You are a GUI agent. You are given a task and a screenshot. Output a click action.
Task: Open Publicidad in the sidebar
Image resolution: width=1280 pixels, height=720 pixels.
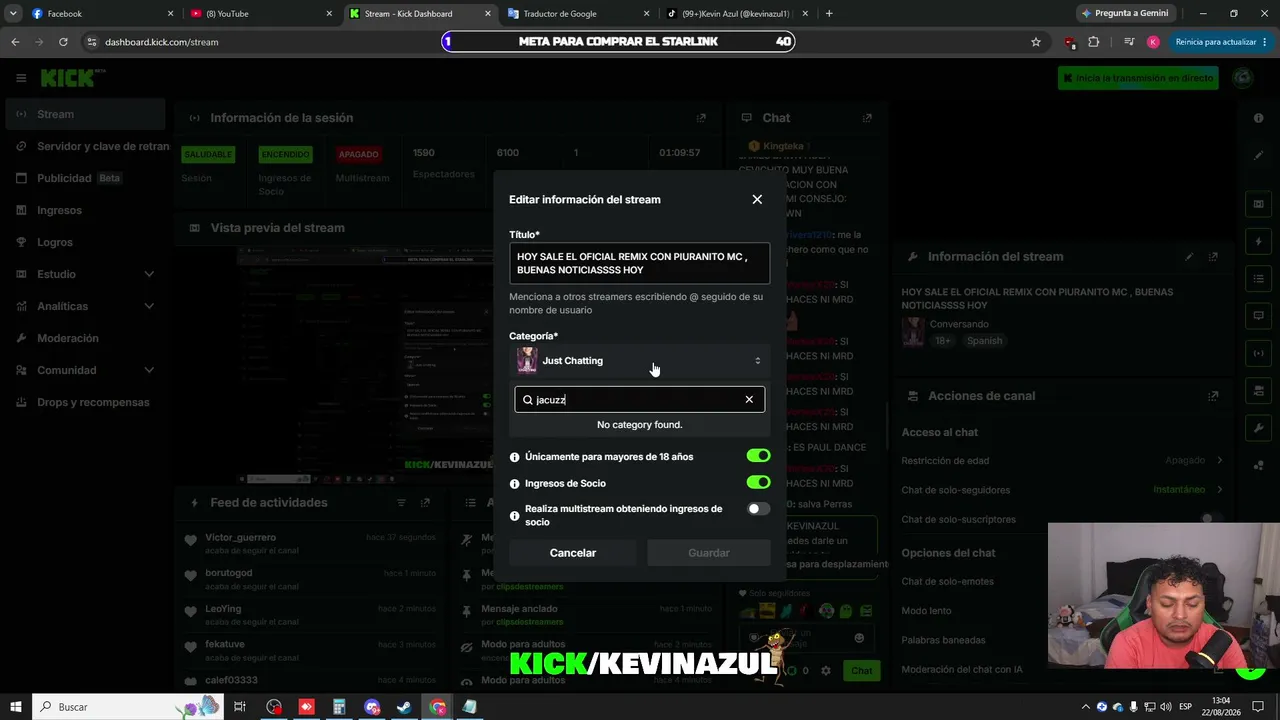click(85, 178)
